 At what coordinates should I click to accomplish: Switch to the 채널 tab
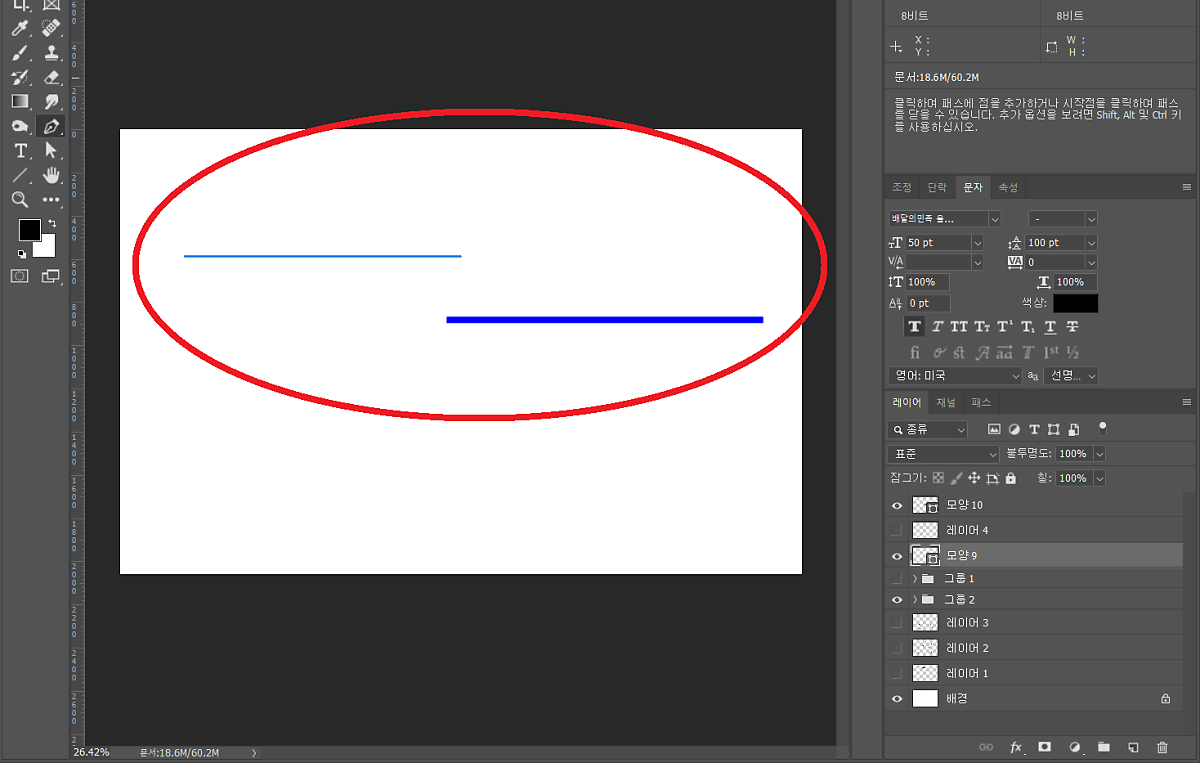coord(945,402)
